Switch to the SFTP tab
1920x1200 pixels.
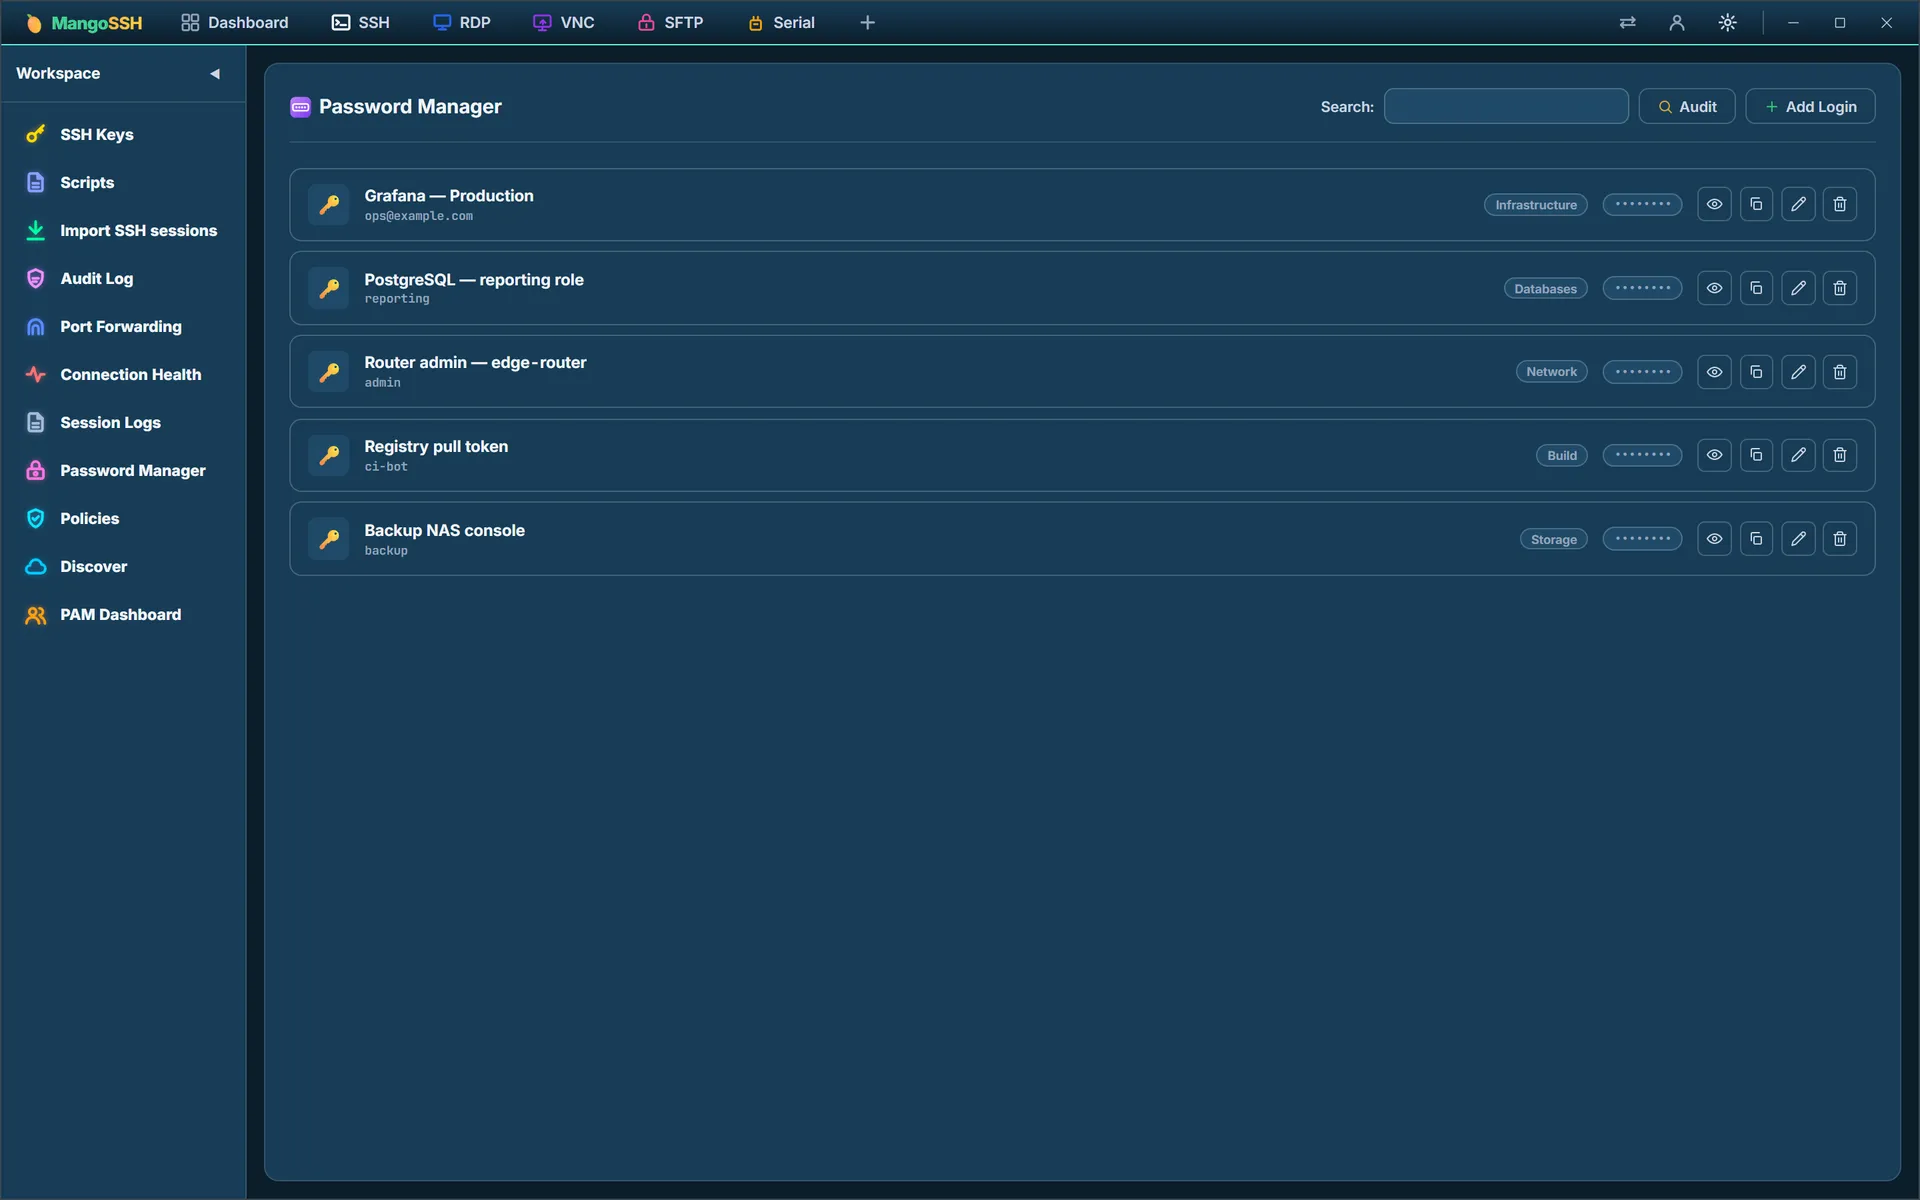pyautogui.click(x=671, y=22)
